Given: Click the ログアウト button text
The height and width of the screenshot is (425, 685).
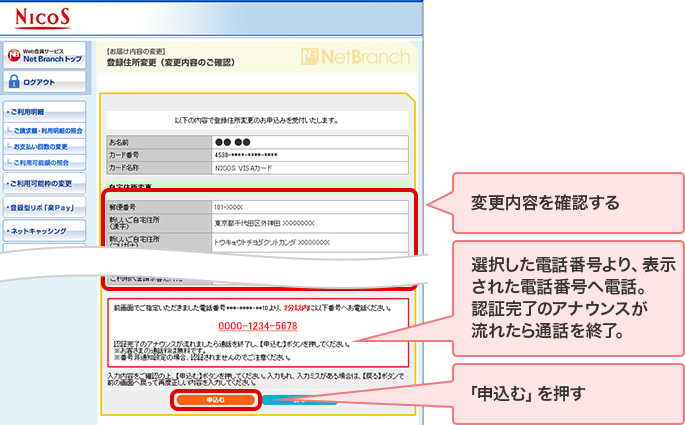Looking at the screenshot, I should coord(42,82).
